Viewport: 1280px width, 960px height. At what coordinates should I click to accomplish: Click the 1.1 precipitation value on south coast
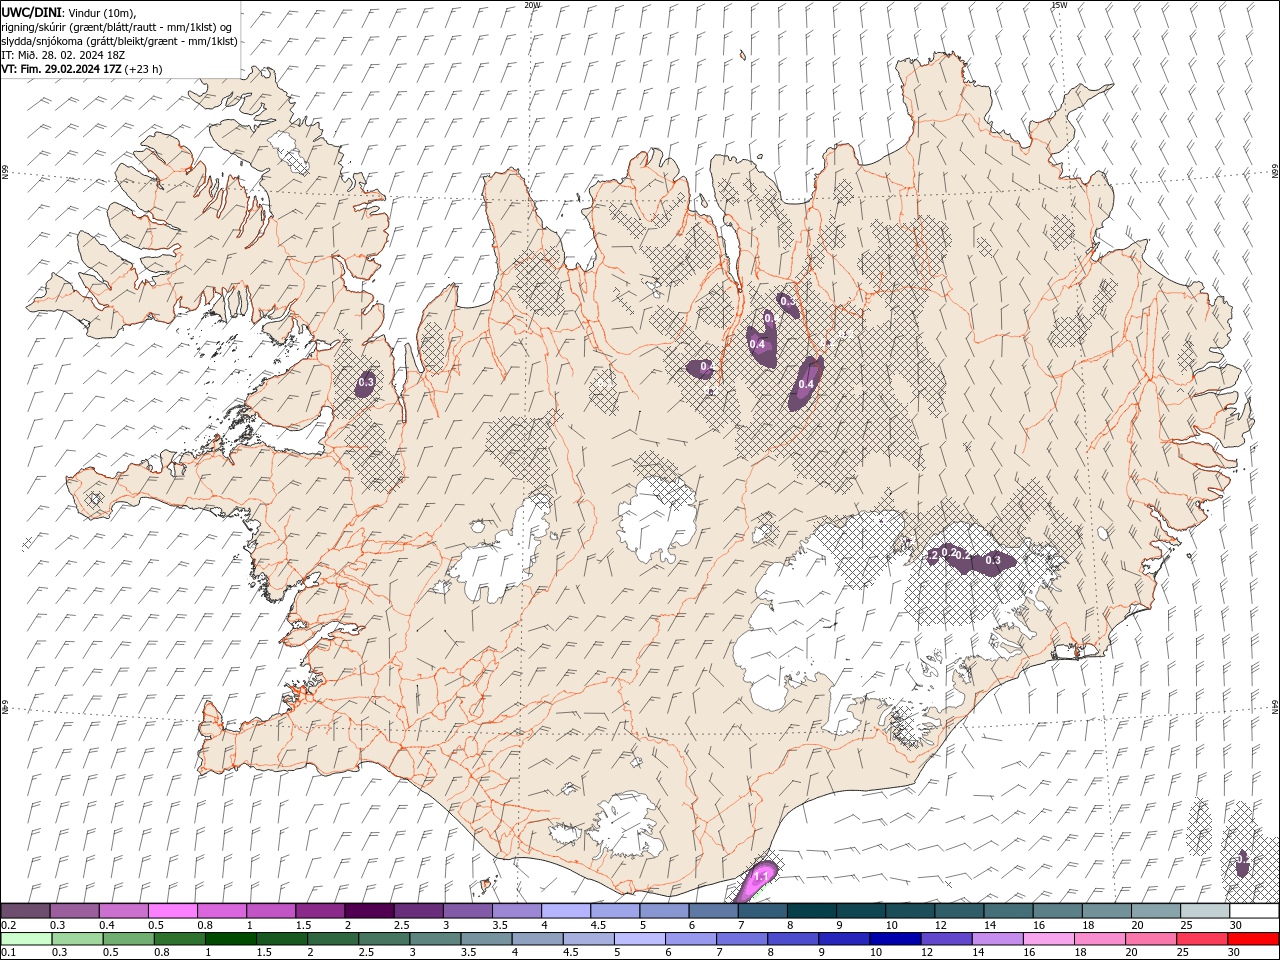pyautogui.click(x=761, y=876)
